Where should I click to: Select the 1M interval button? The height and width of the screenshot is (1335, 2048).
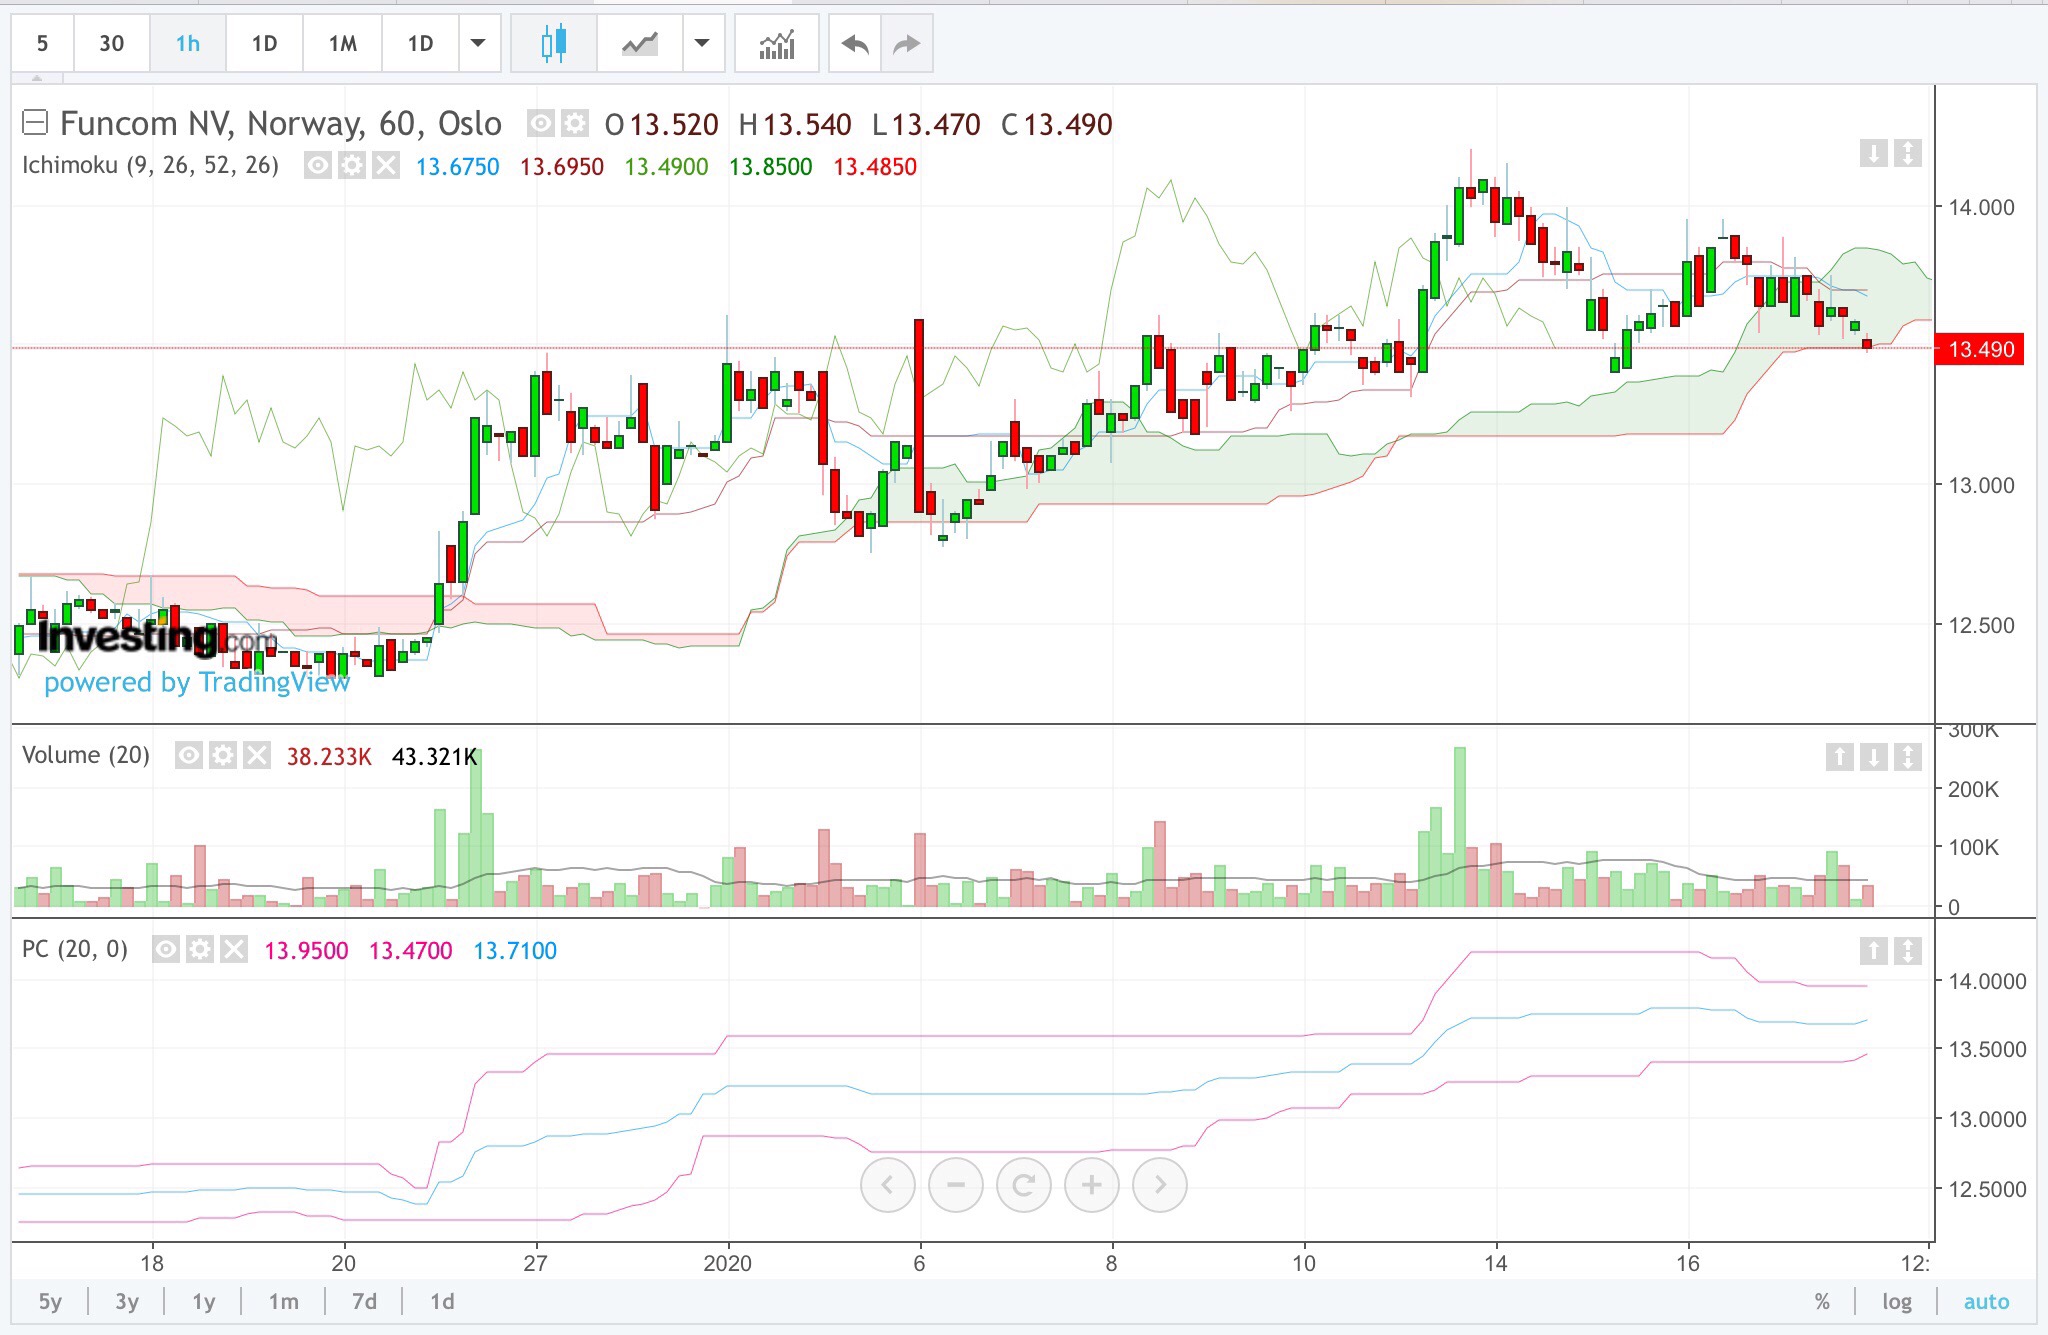click(x=342, y=43)
